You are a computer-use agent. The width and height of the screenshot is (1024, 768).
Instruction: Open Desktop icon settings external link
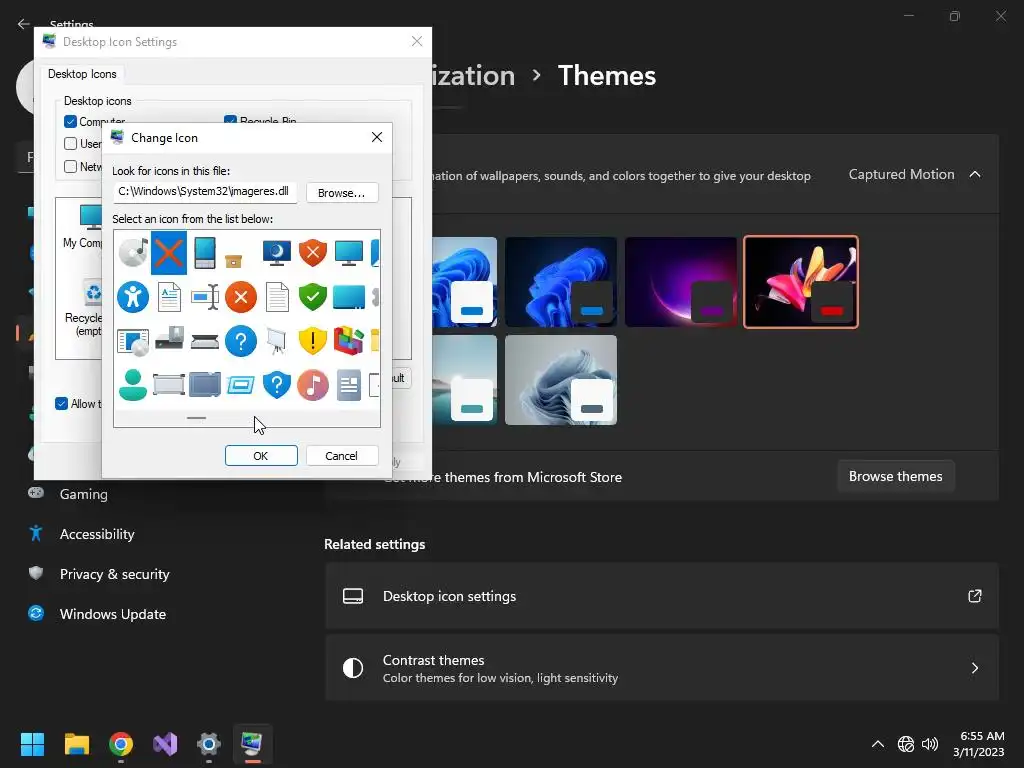(974, 596)
